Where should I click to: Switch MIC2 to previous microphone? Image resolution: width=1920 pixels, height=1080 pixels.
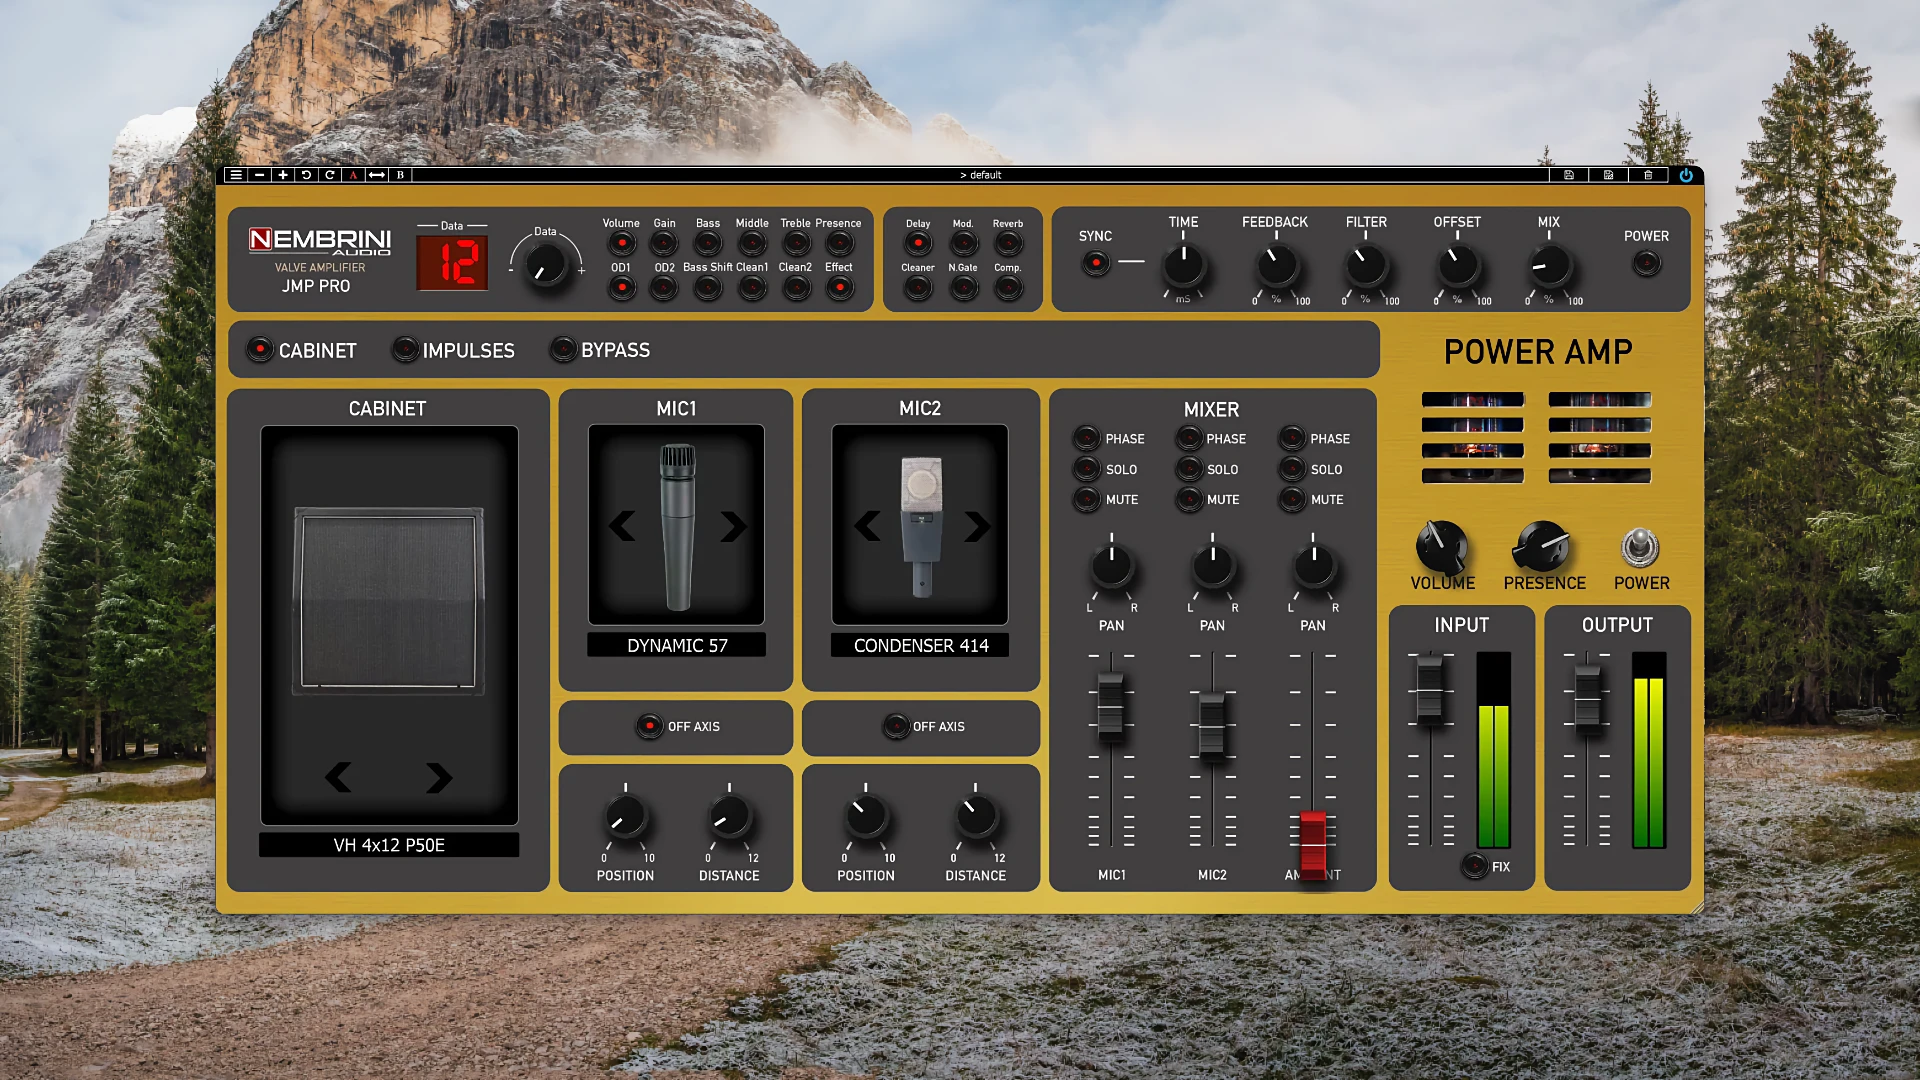[867, 526]
